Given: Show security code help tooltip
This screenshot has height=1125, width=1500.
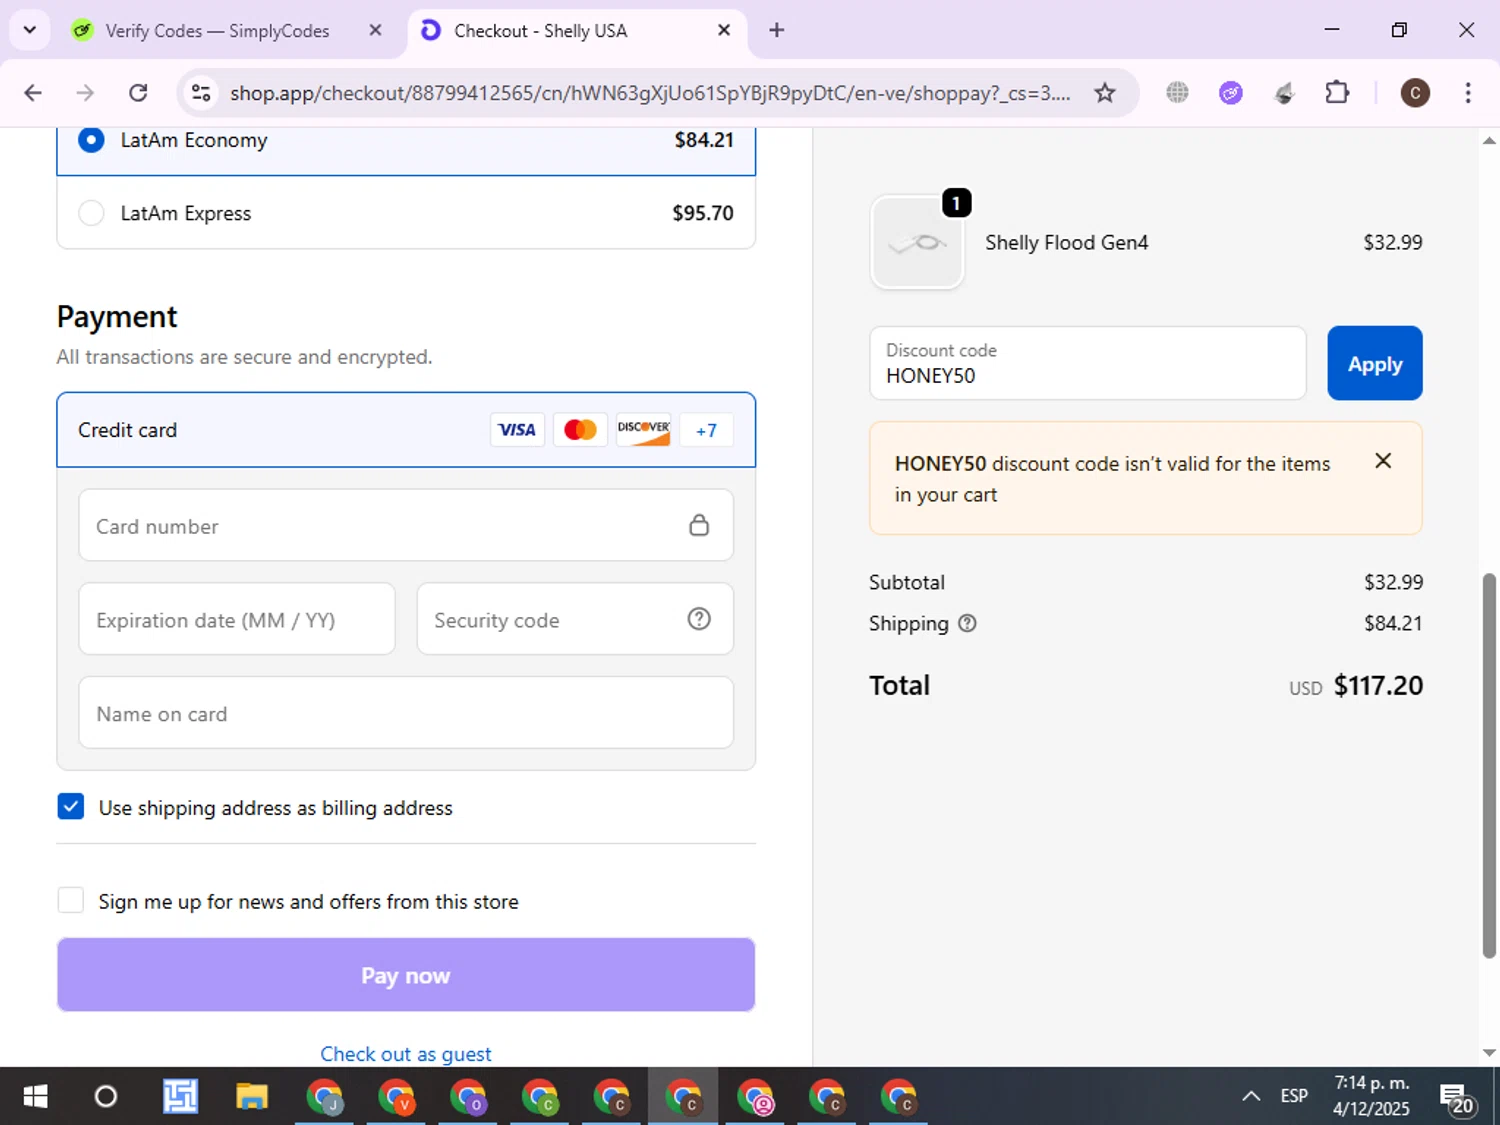Looking at the screenshot, I should [699, 619].
